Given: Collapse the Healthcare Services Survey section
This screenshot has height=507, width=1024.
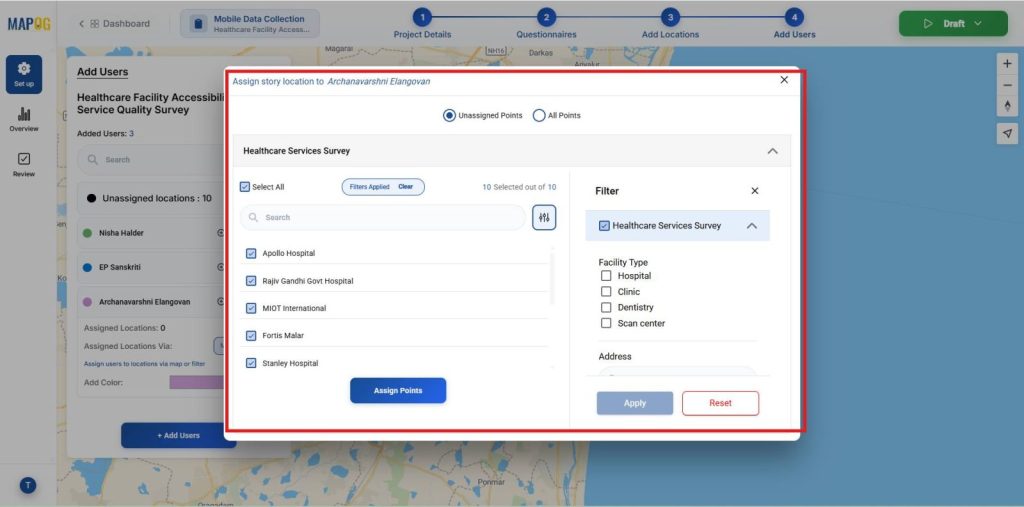Looking at the screenshot, I should click(773, 151).
